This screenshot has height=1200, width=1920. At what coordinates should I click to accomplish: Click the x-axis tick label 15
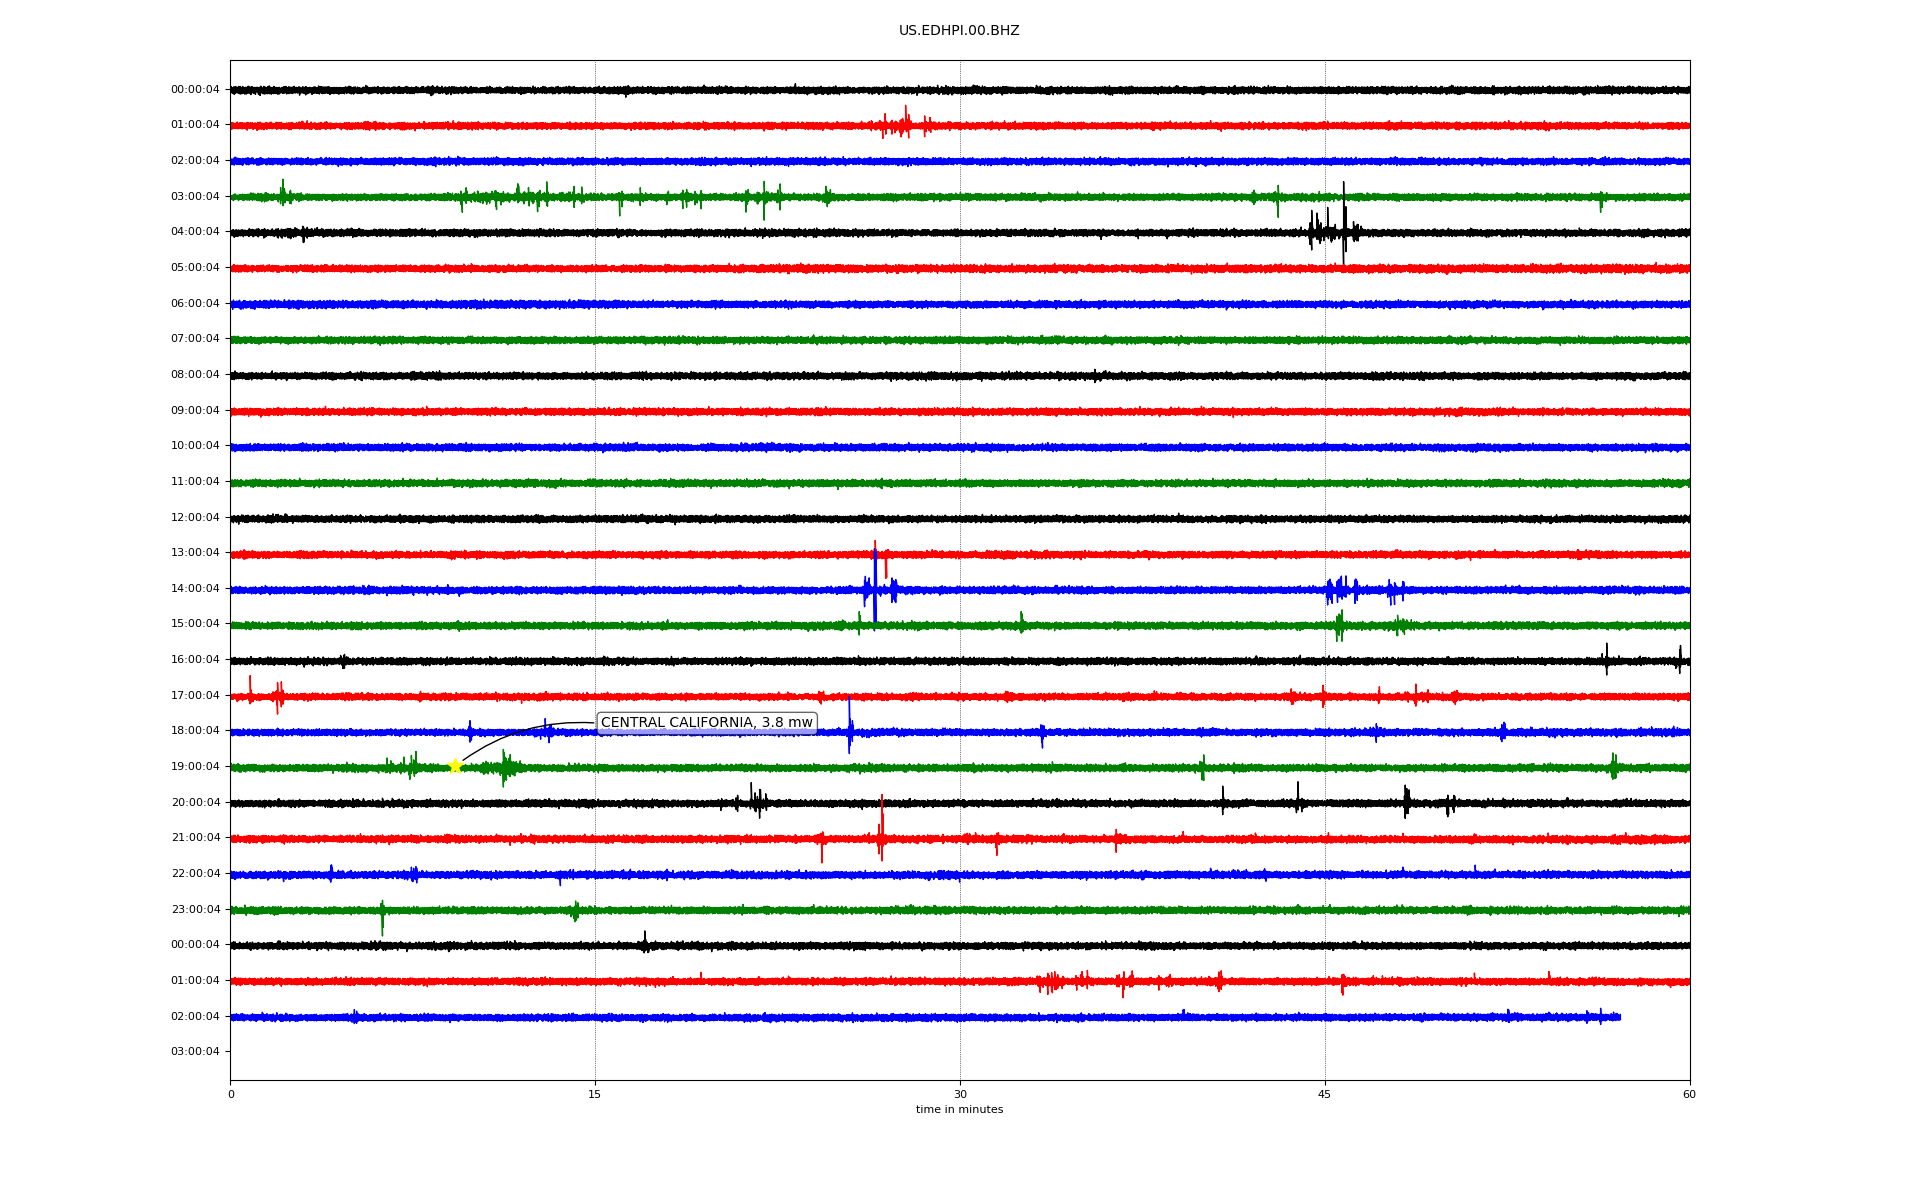click(595, 1094)
